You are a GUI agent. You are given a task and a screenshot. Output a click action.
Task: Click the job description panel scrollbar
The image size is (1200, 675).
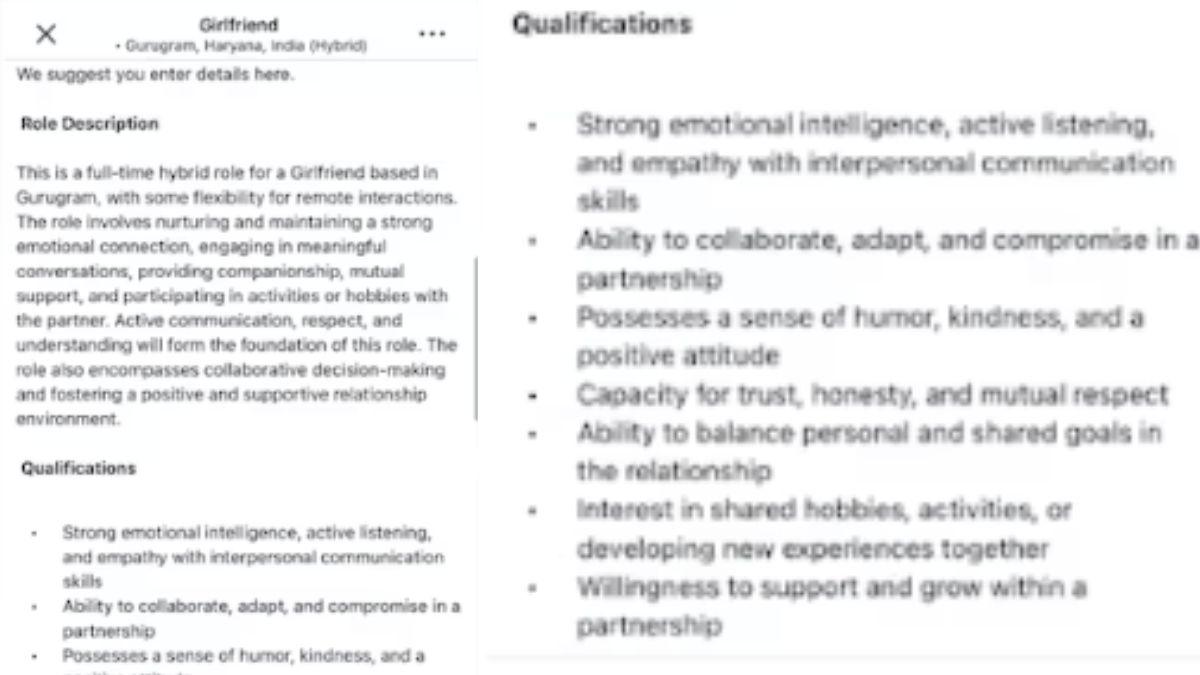click(476, 340)
